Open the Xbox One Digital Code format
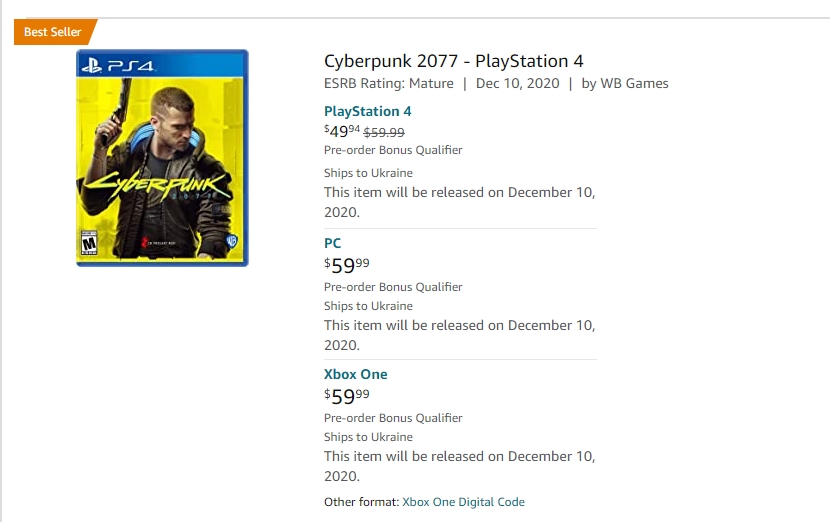830x522 pixels. click(x=463, y=502)
